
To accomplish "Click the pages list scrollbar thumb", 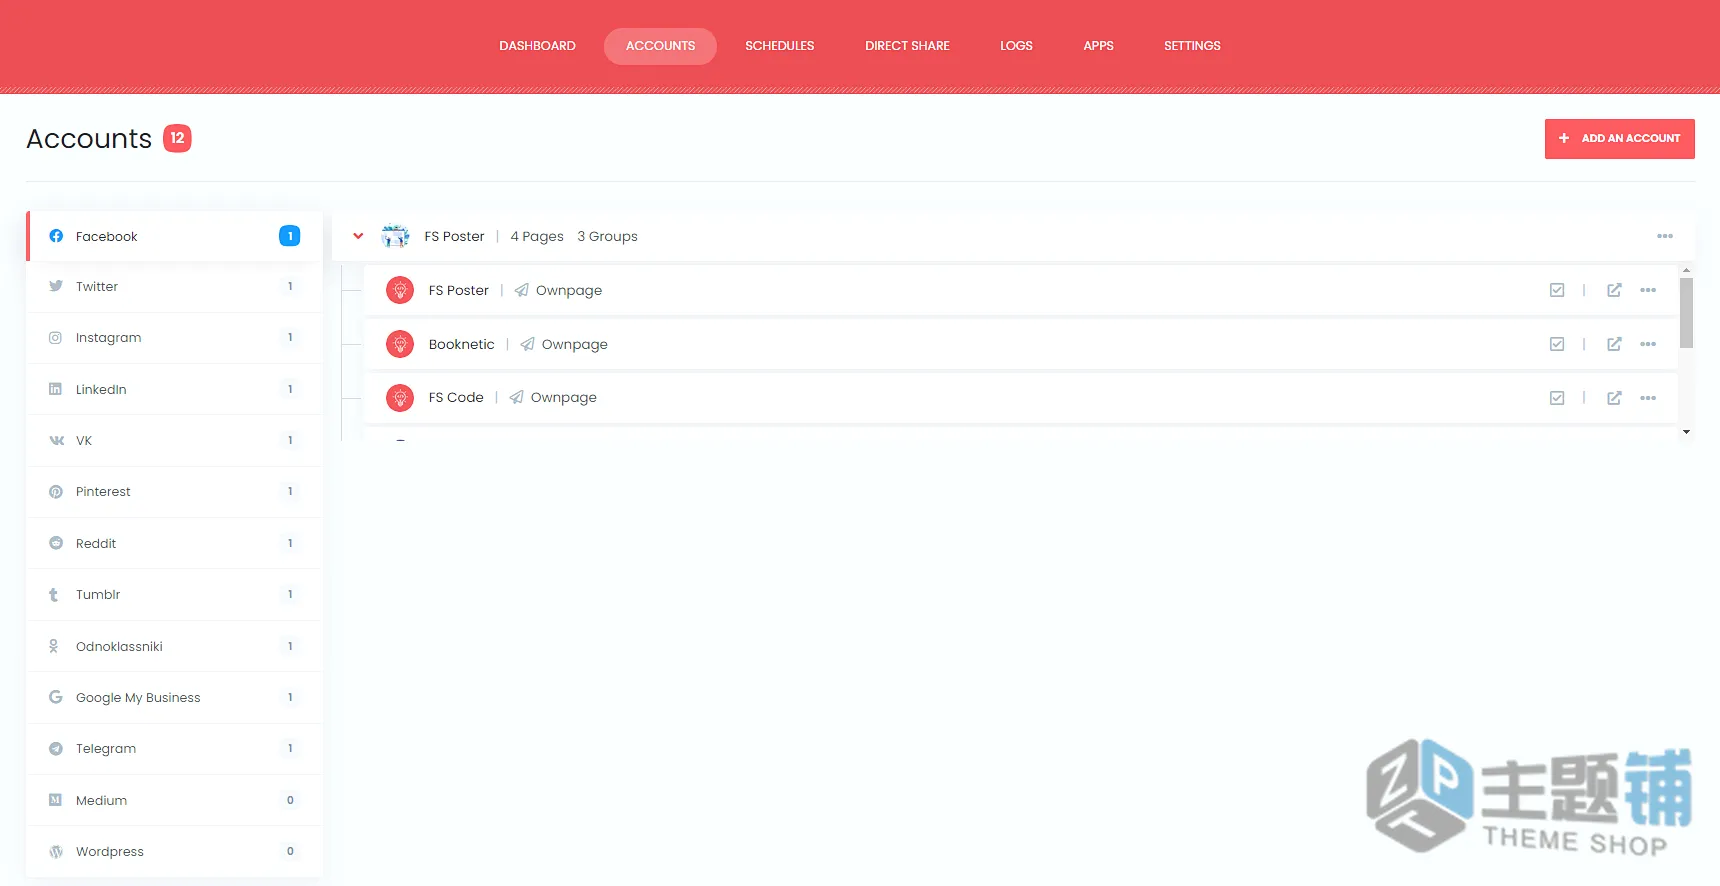I will coord(1686,313).
